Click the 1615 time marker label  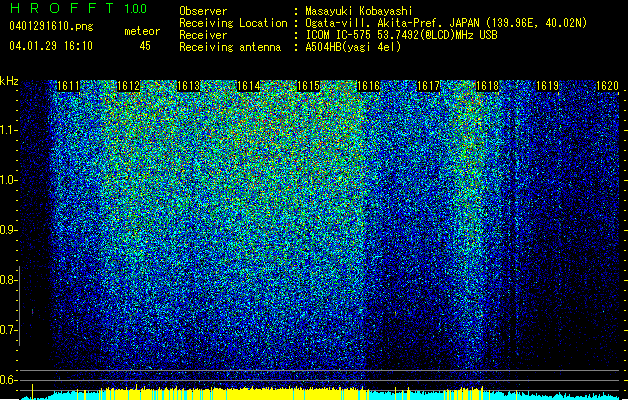pos(308,86)
